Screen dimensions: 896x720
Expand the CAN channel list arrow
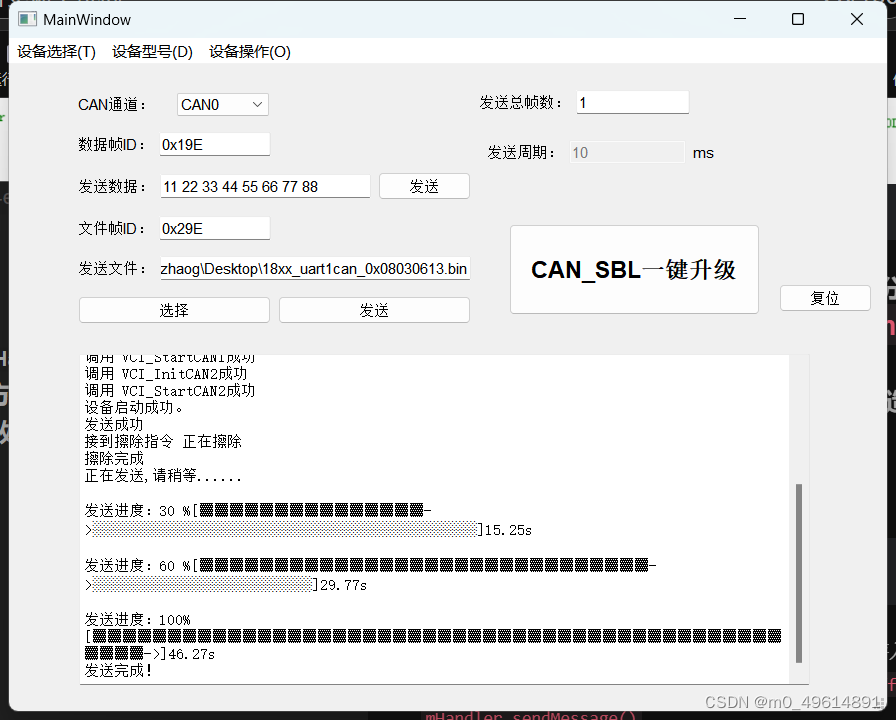tap(254, 104)
